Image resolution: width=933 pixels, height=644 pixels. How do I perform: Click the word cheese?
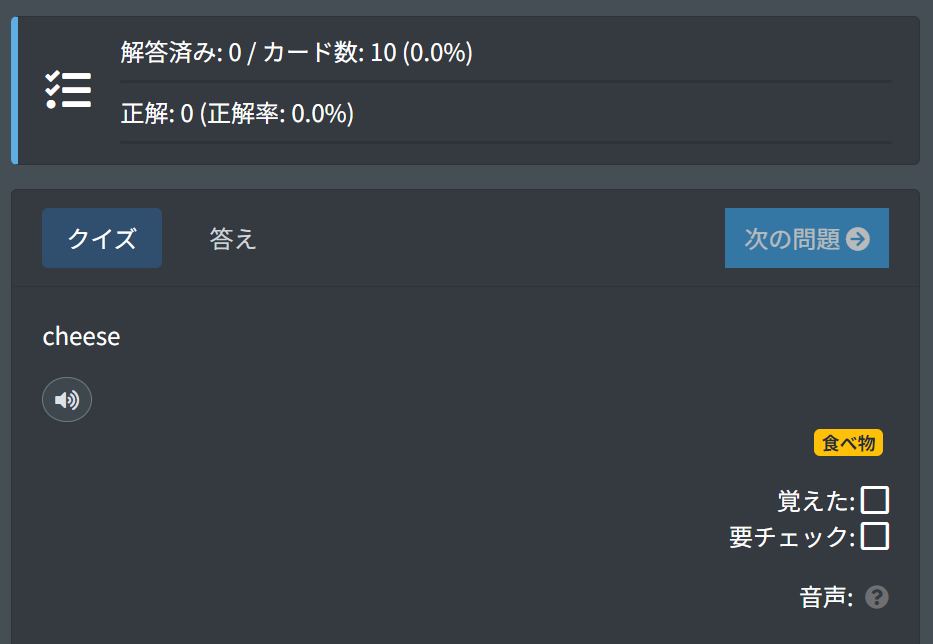click(x=82, y=337)
